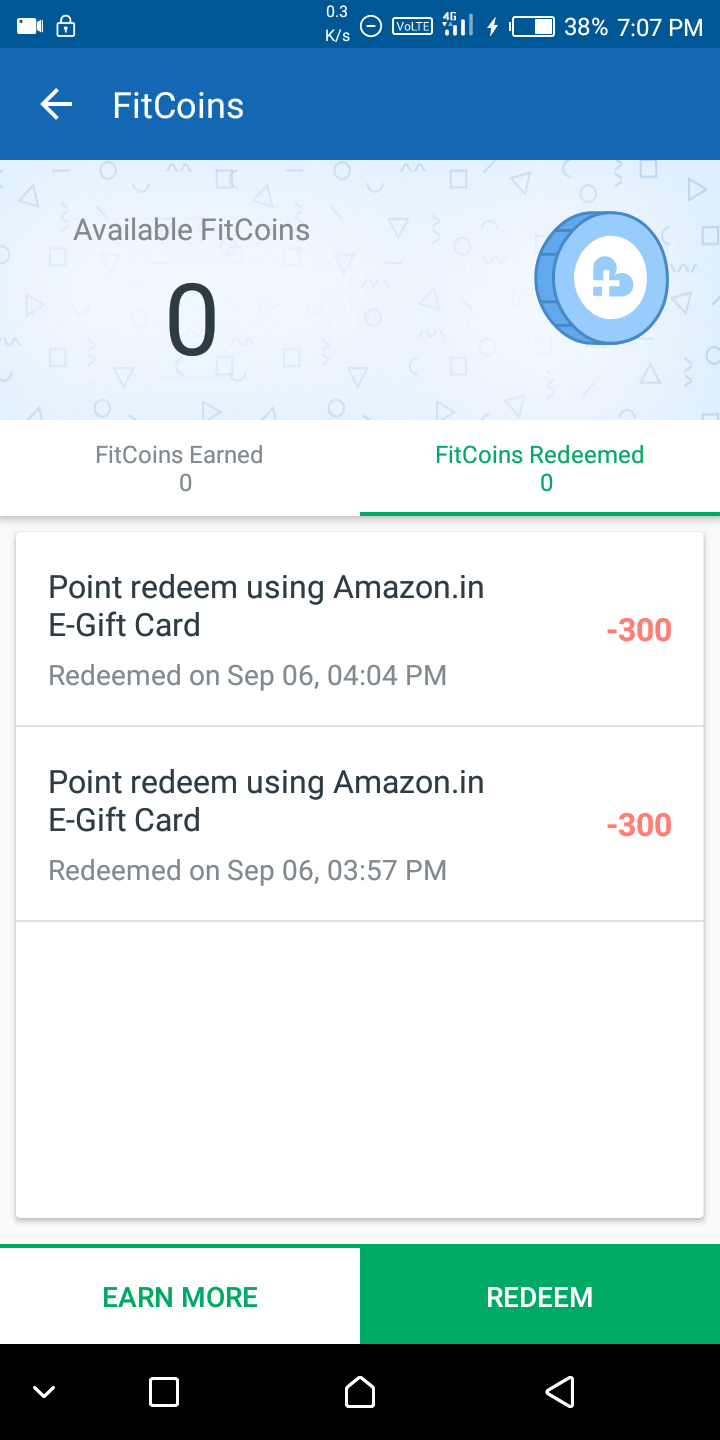Tap the signal strength bars icon
Viewport: 720px width, 1440px height.
pos(457,25)
